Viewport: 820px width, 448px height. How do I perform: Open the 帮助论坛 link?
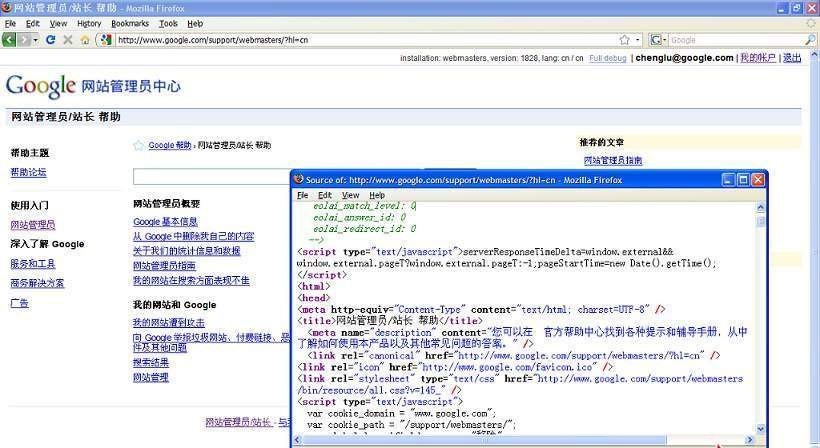(28, 172)
